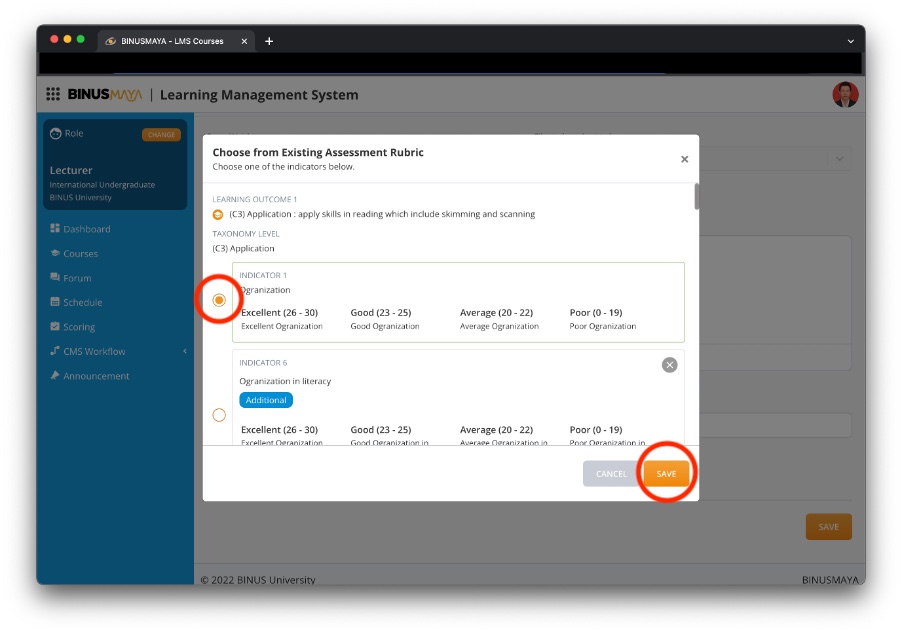Image resolution: width=902 pixels, height=634 pixels.
Task: Click the Forum chat icon
Action: (55, 277)
